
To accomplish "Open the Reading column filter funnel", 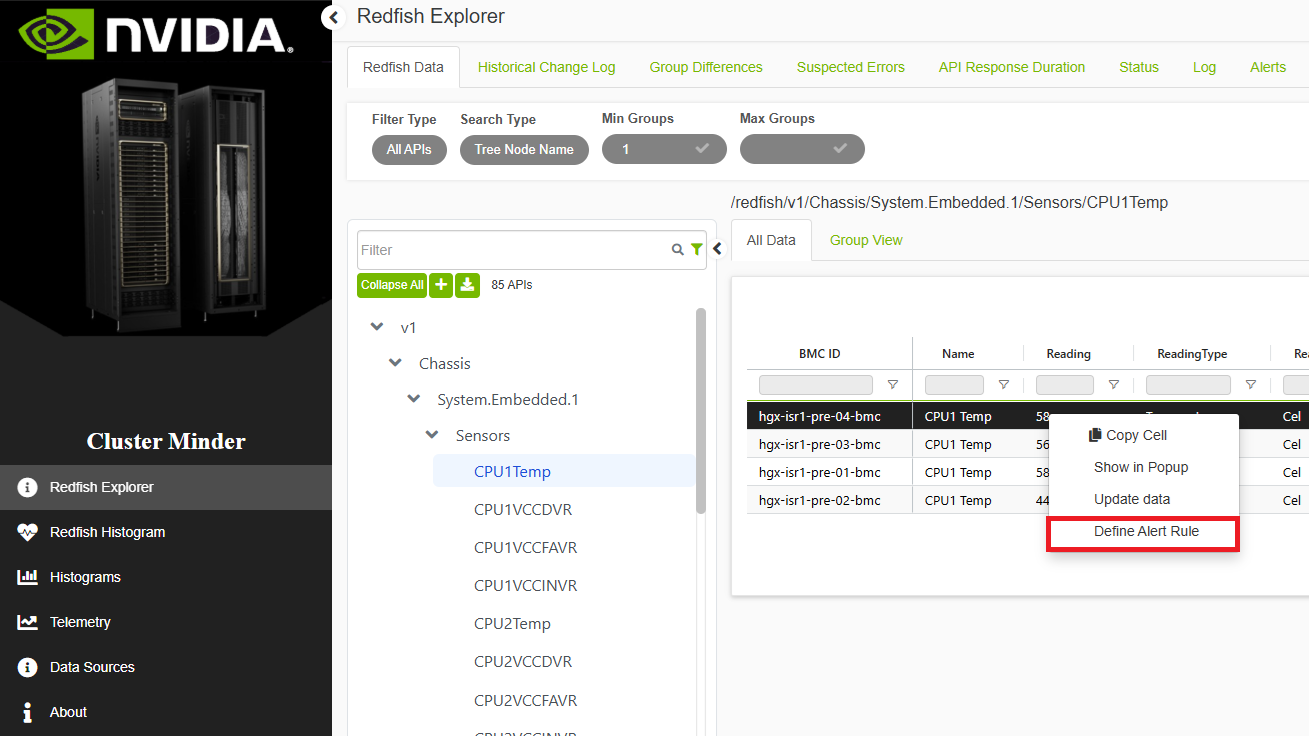I will (1114, 385).
